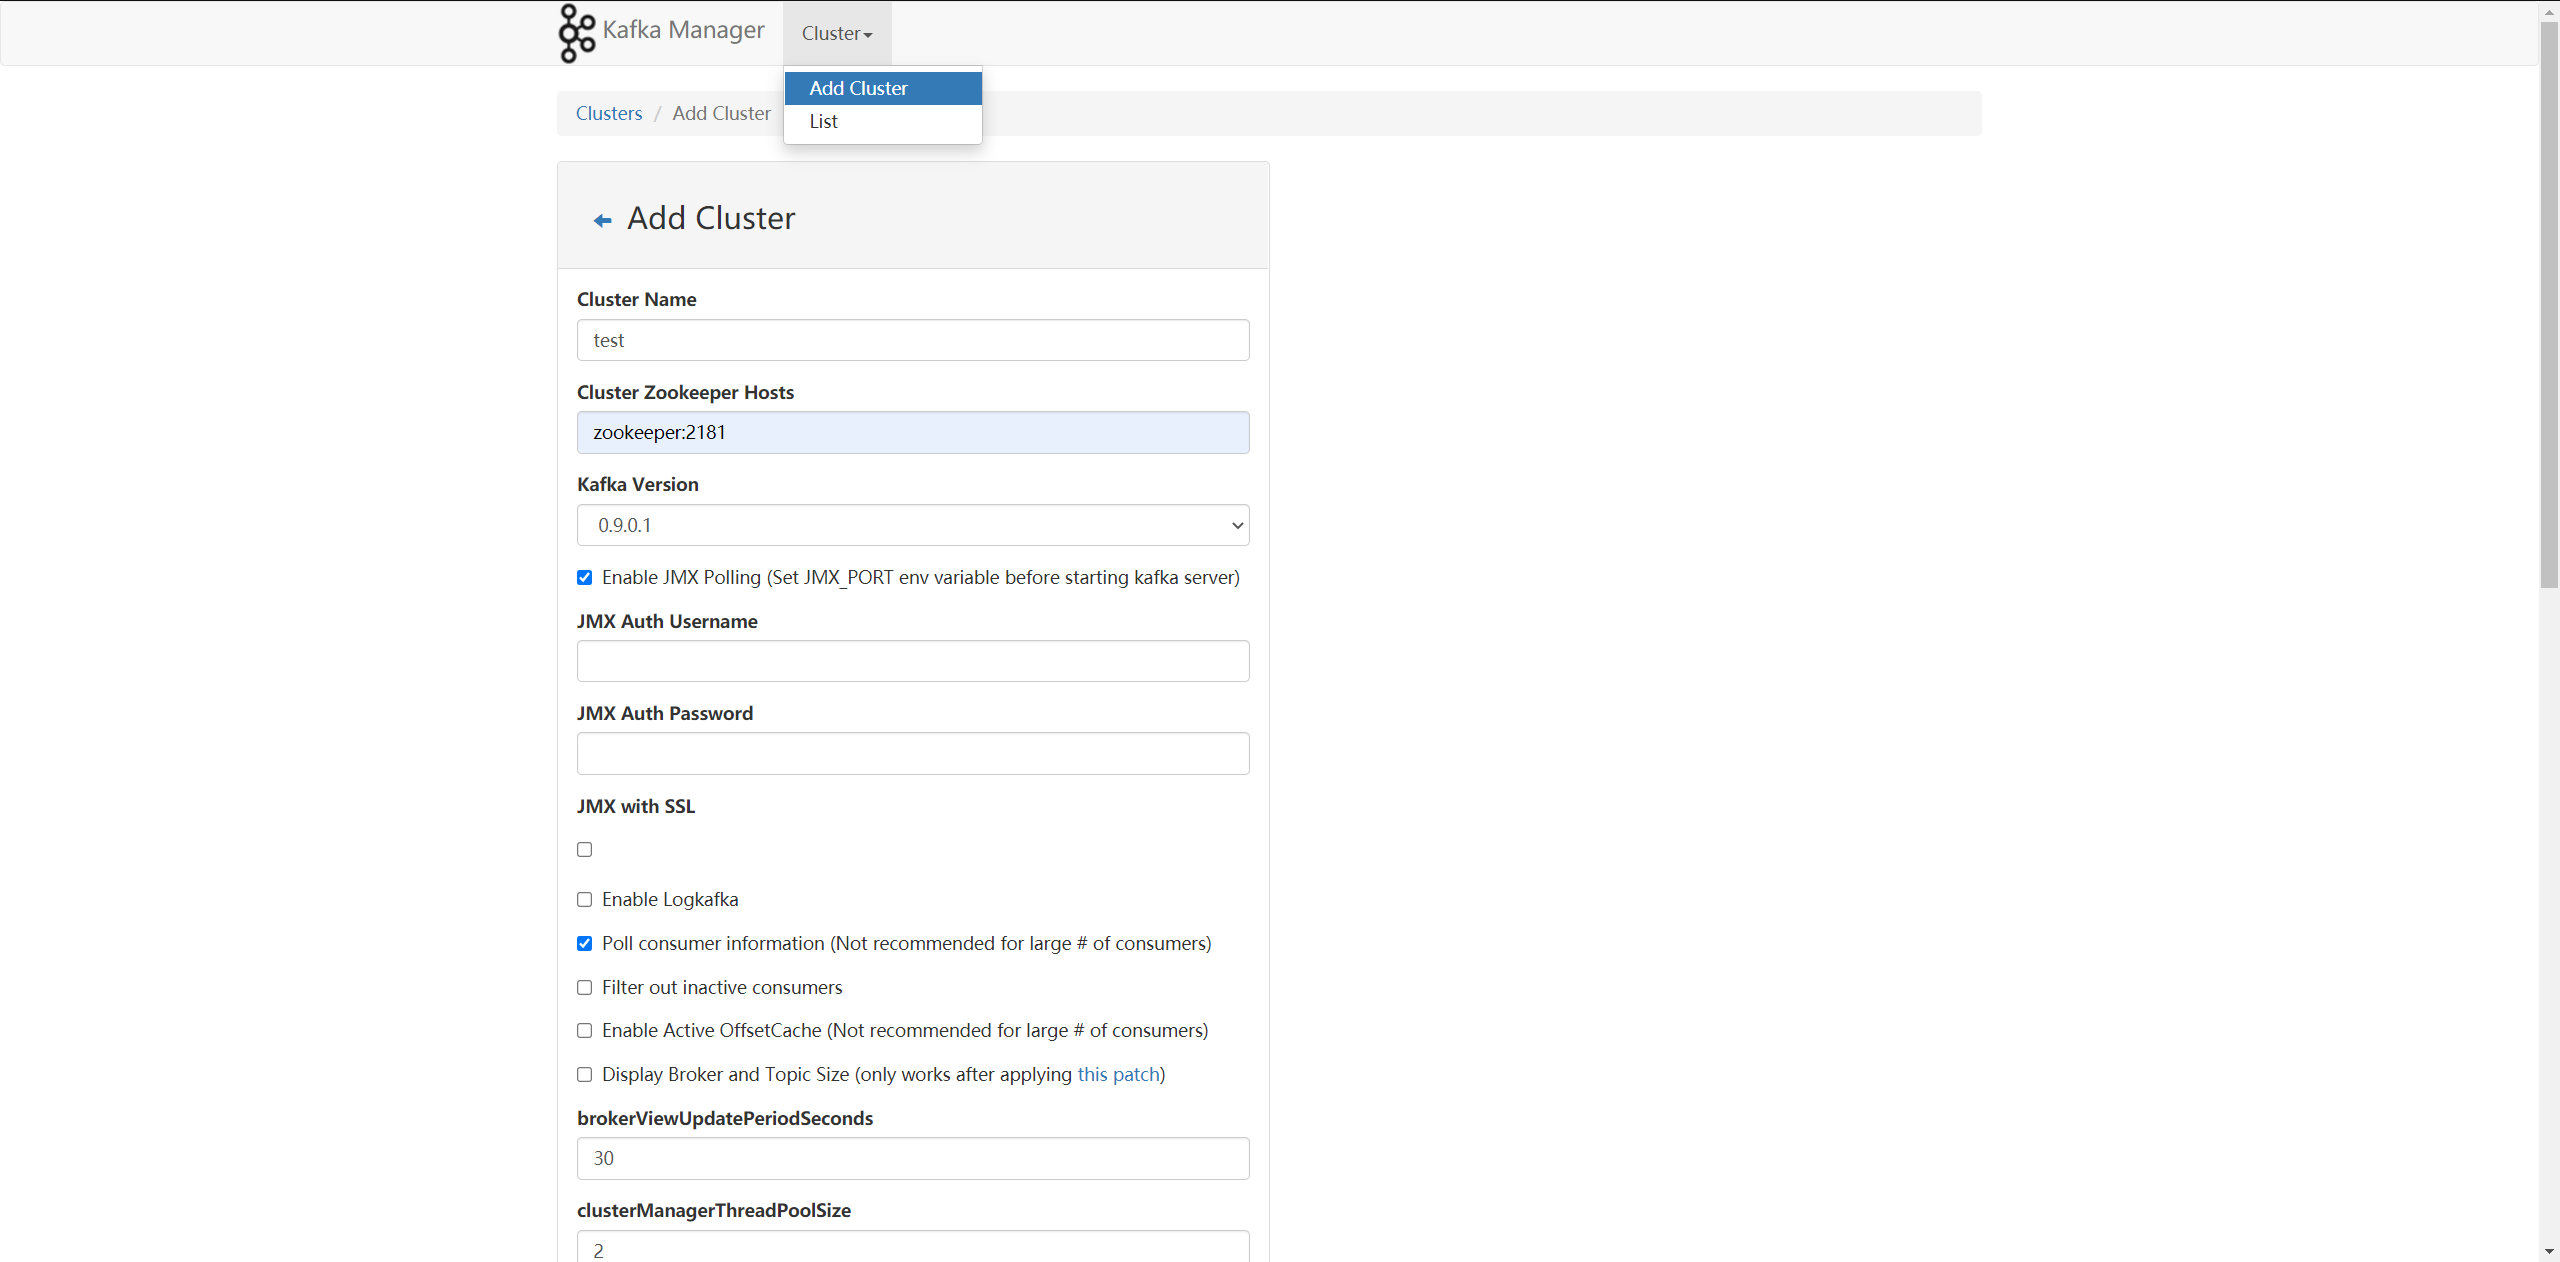Image resolution: width=2560 pixels, height=1262 pixels.
Task: Select Add Cluster from Cluster menu
Action: [858, 88]
